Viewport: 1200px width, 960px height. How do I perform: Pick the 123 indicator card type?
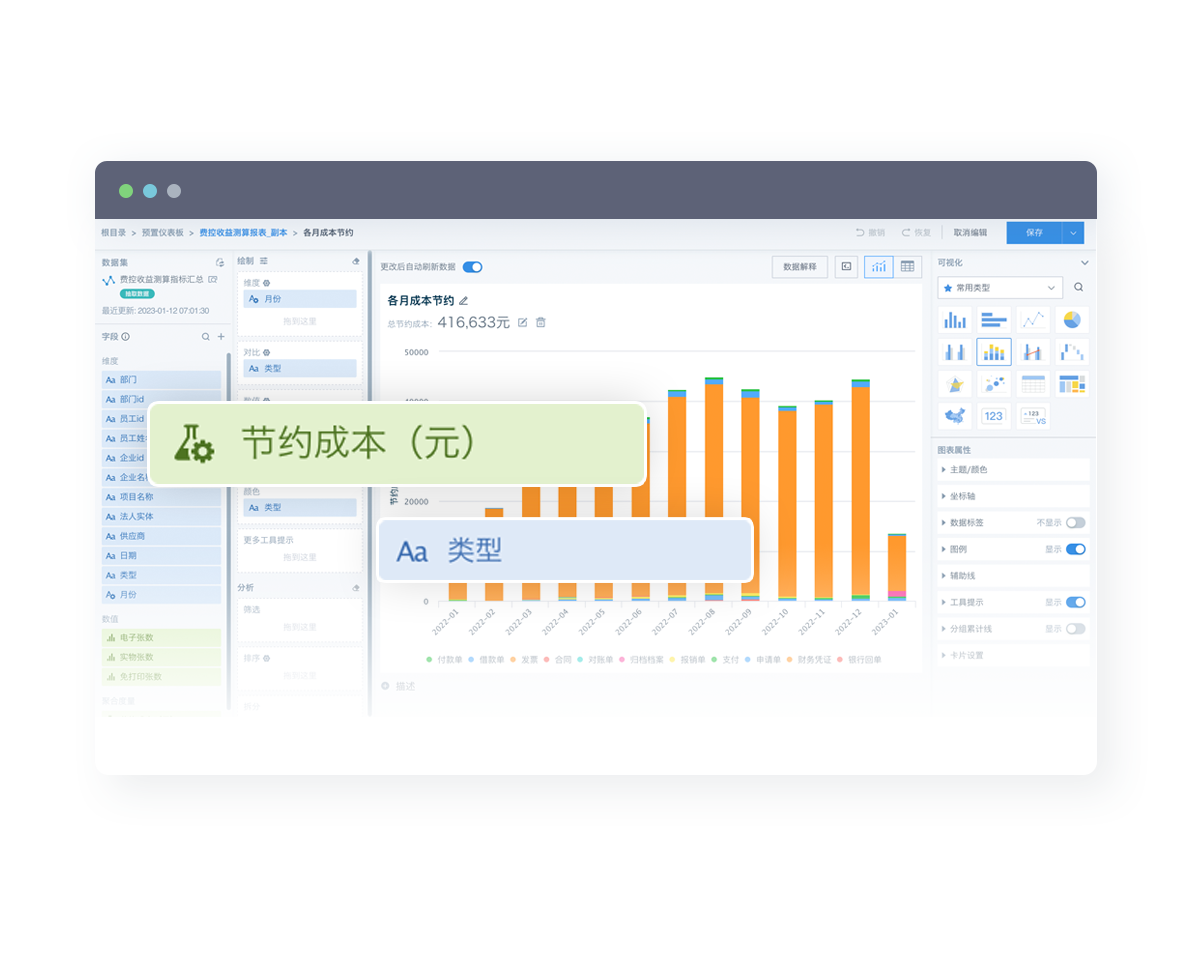994,416
